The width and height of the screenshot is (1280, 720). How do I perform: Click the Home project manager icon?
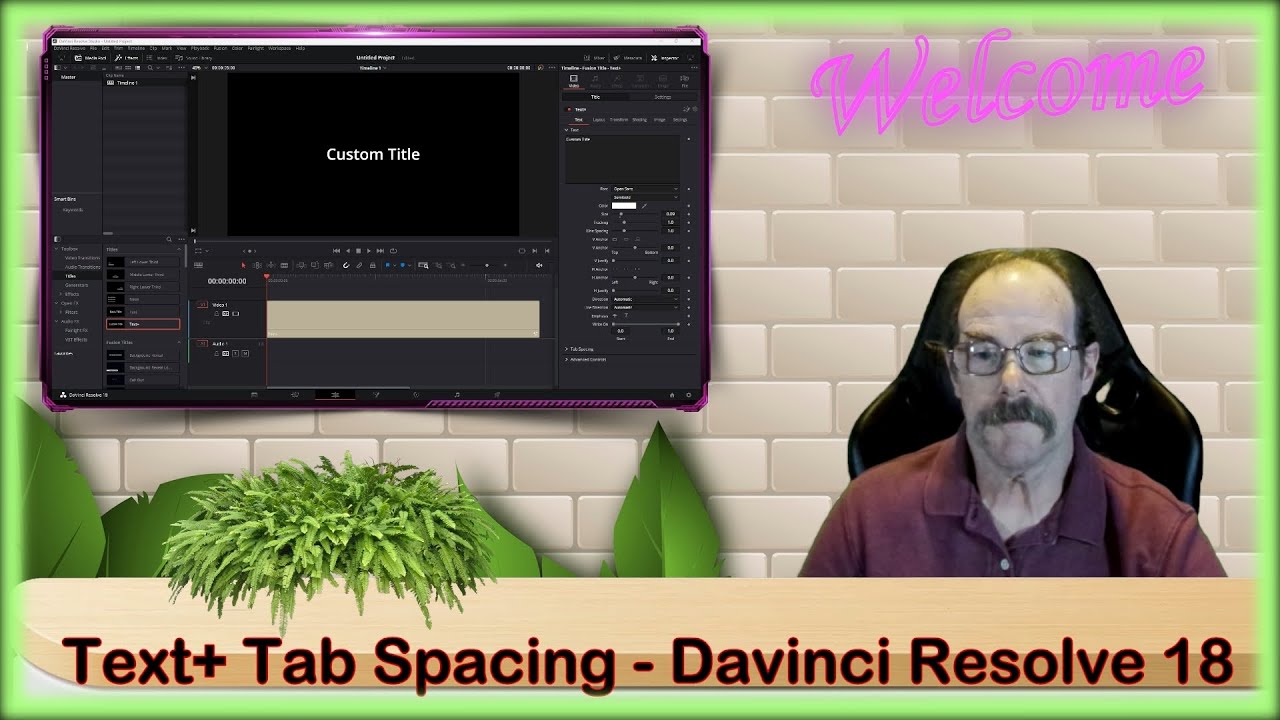(672, 395)
